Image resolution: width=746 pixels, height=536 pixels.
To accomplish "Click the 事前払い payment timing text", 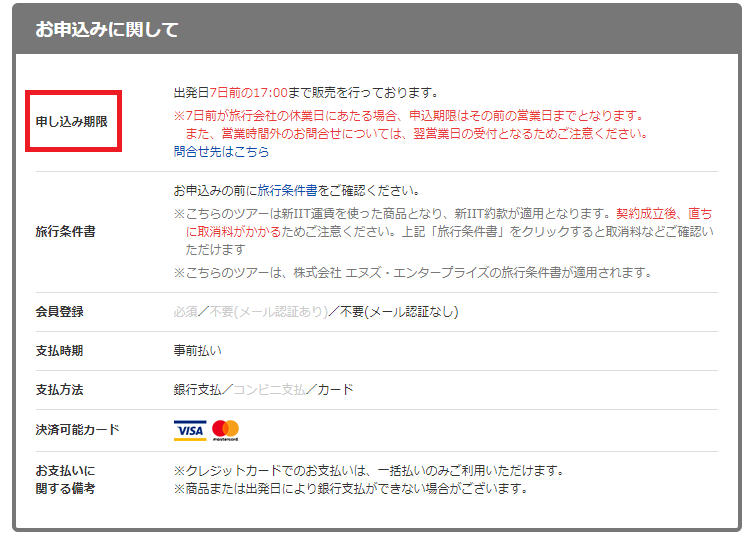I will pos(197,351).
